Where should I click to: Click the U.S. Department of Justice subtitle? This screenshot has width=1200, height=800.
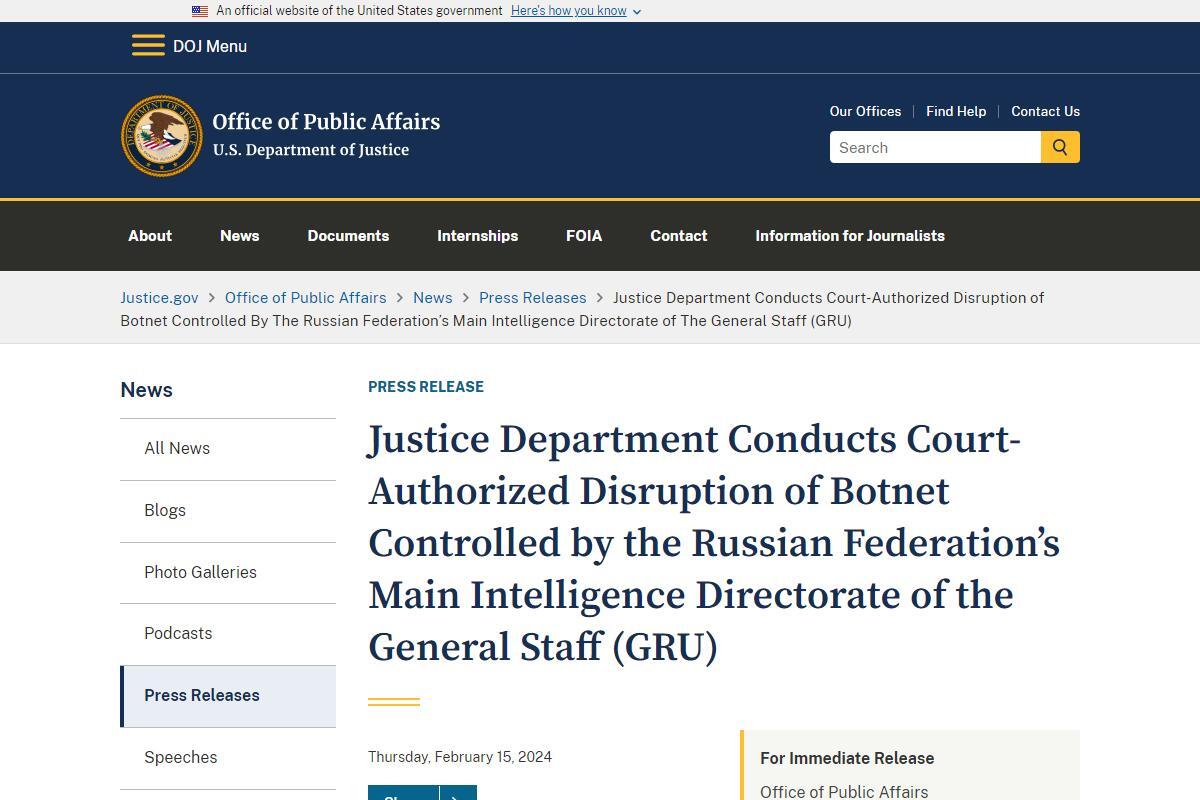311,150
